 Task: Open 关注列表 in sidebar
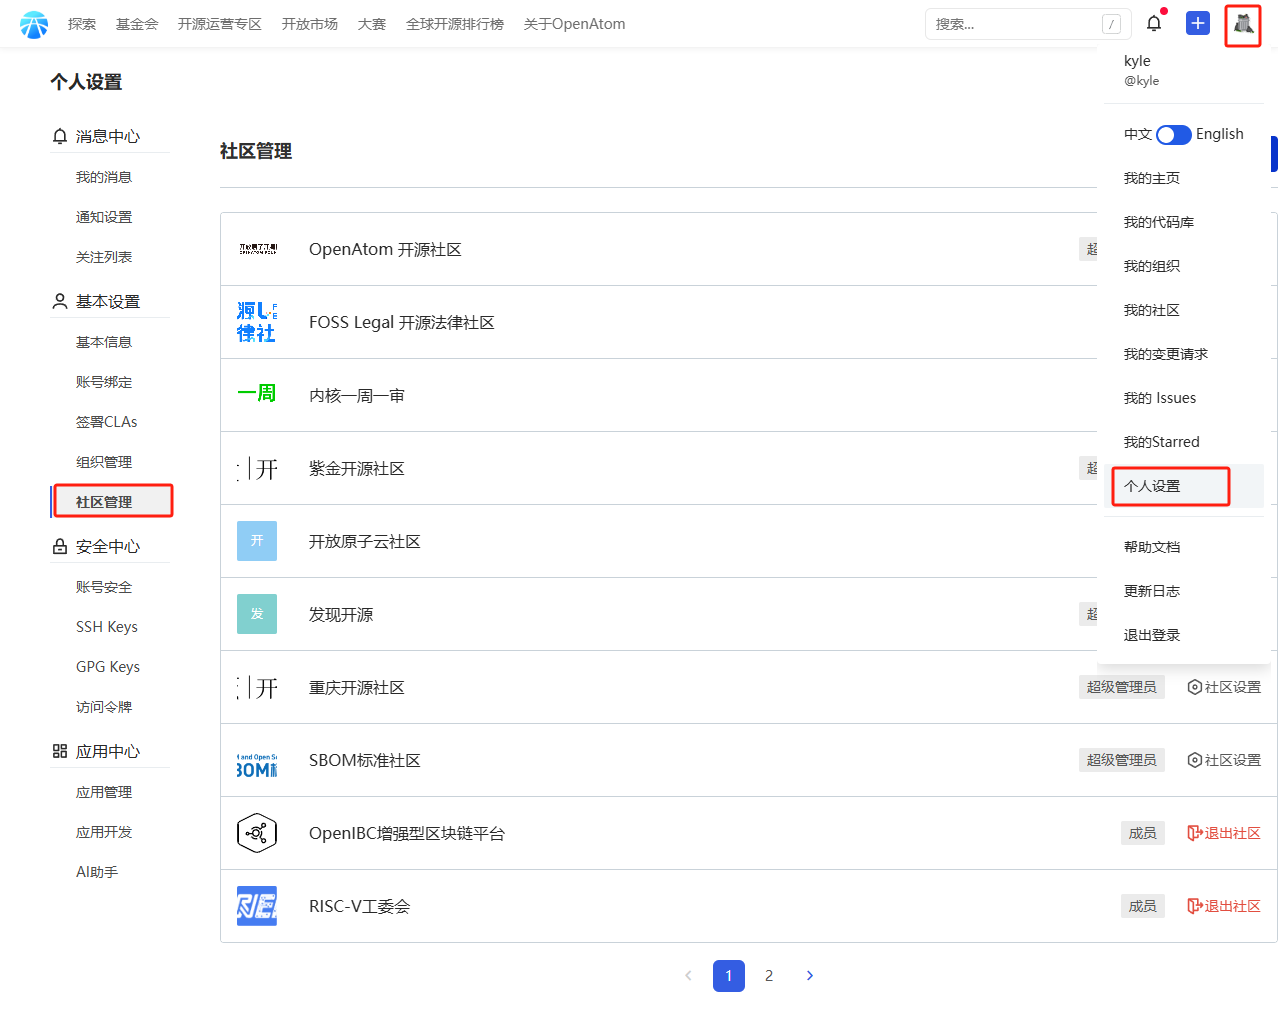tap(104, 257)
